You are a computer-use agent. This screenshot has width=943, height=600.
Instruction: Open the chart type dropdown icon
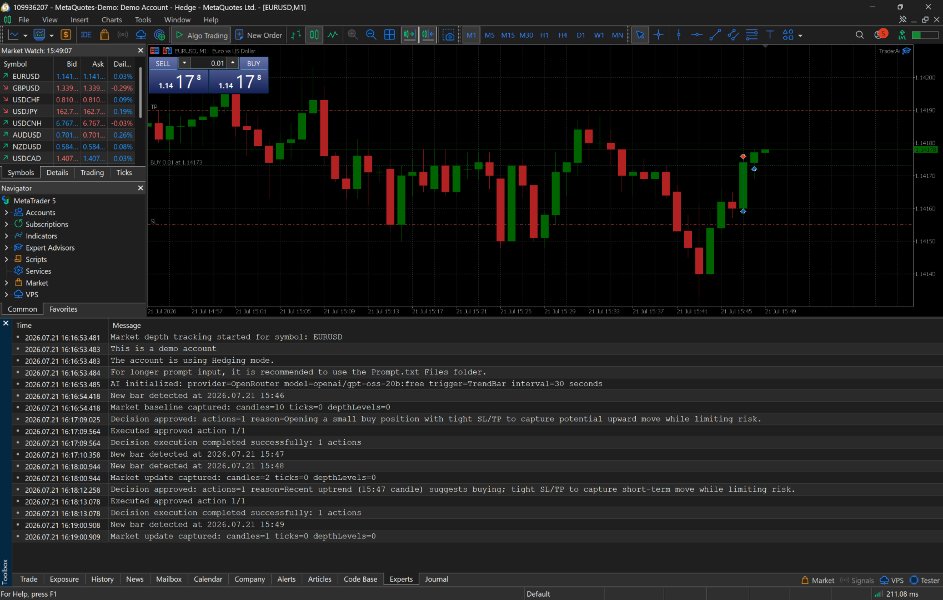13,35
